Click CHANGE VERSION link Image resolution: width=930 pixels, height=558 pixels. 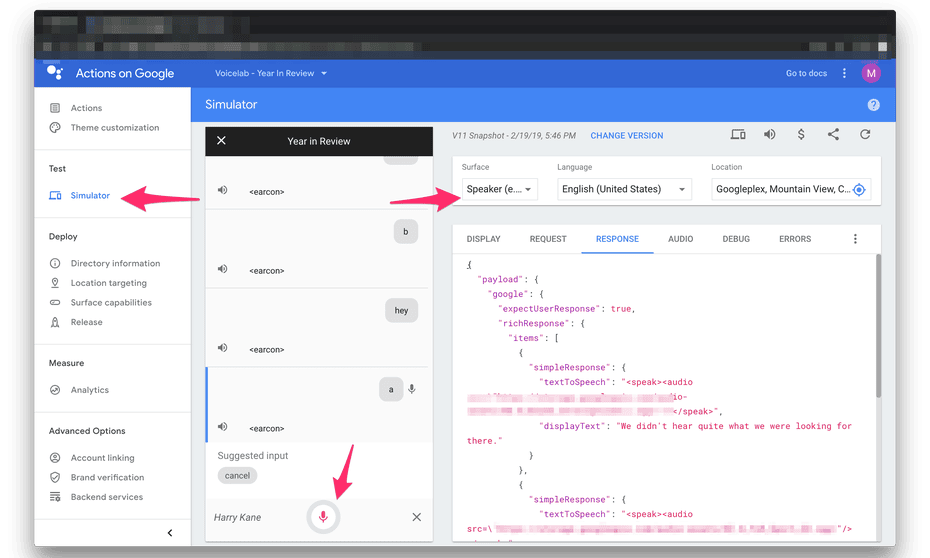click(x=626, y=136)
